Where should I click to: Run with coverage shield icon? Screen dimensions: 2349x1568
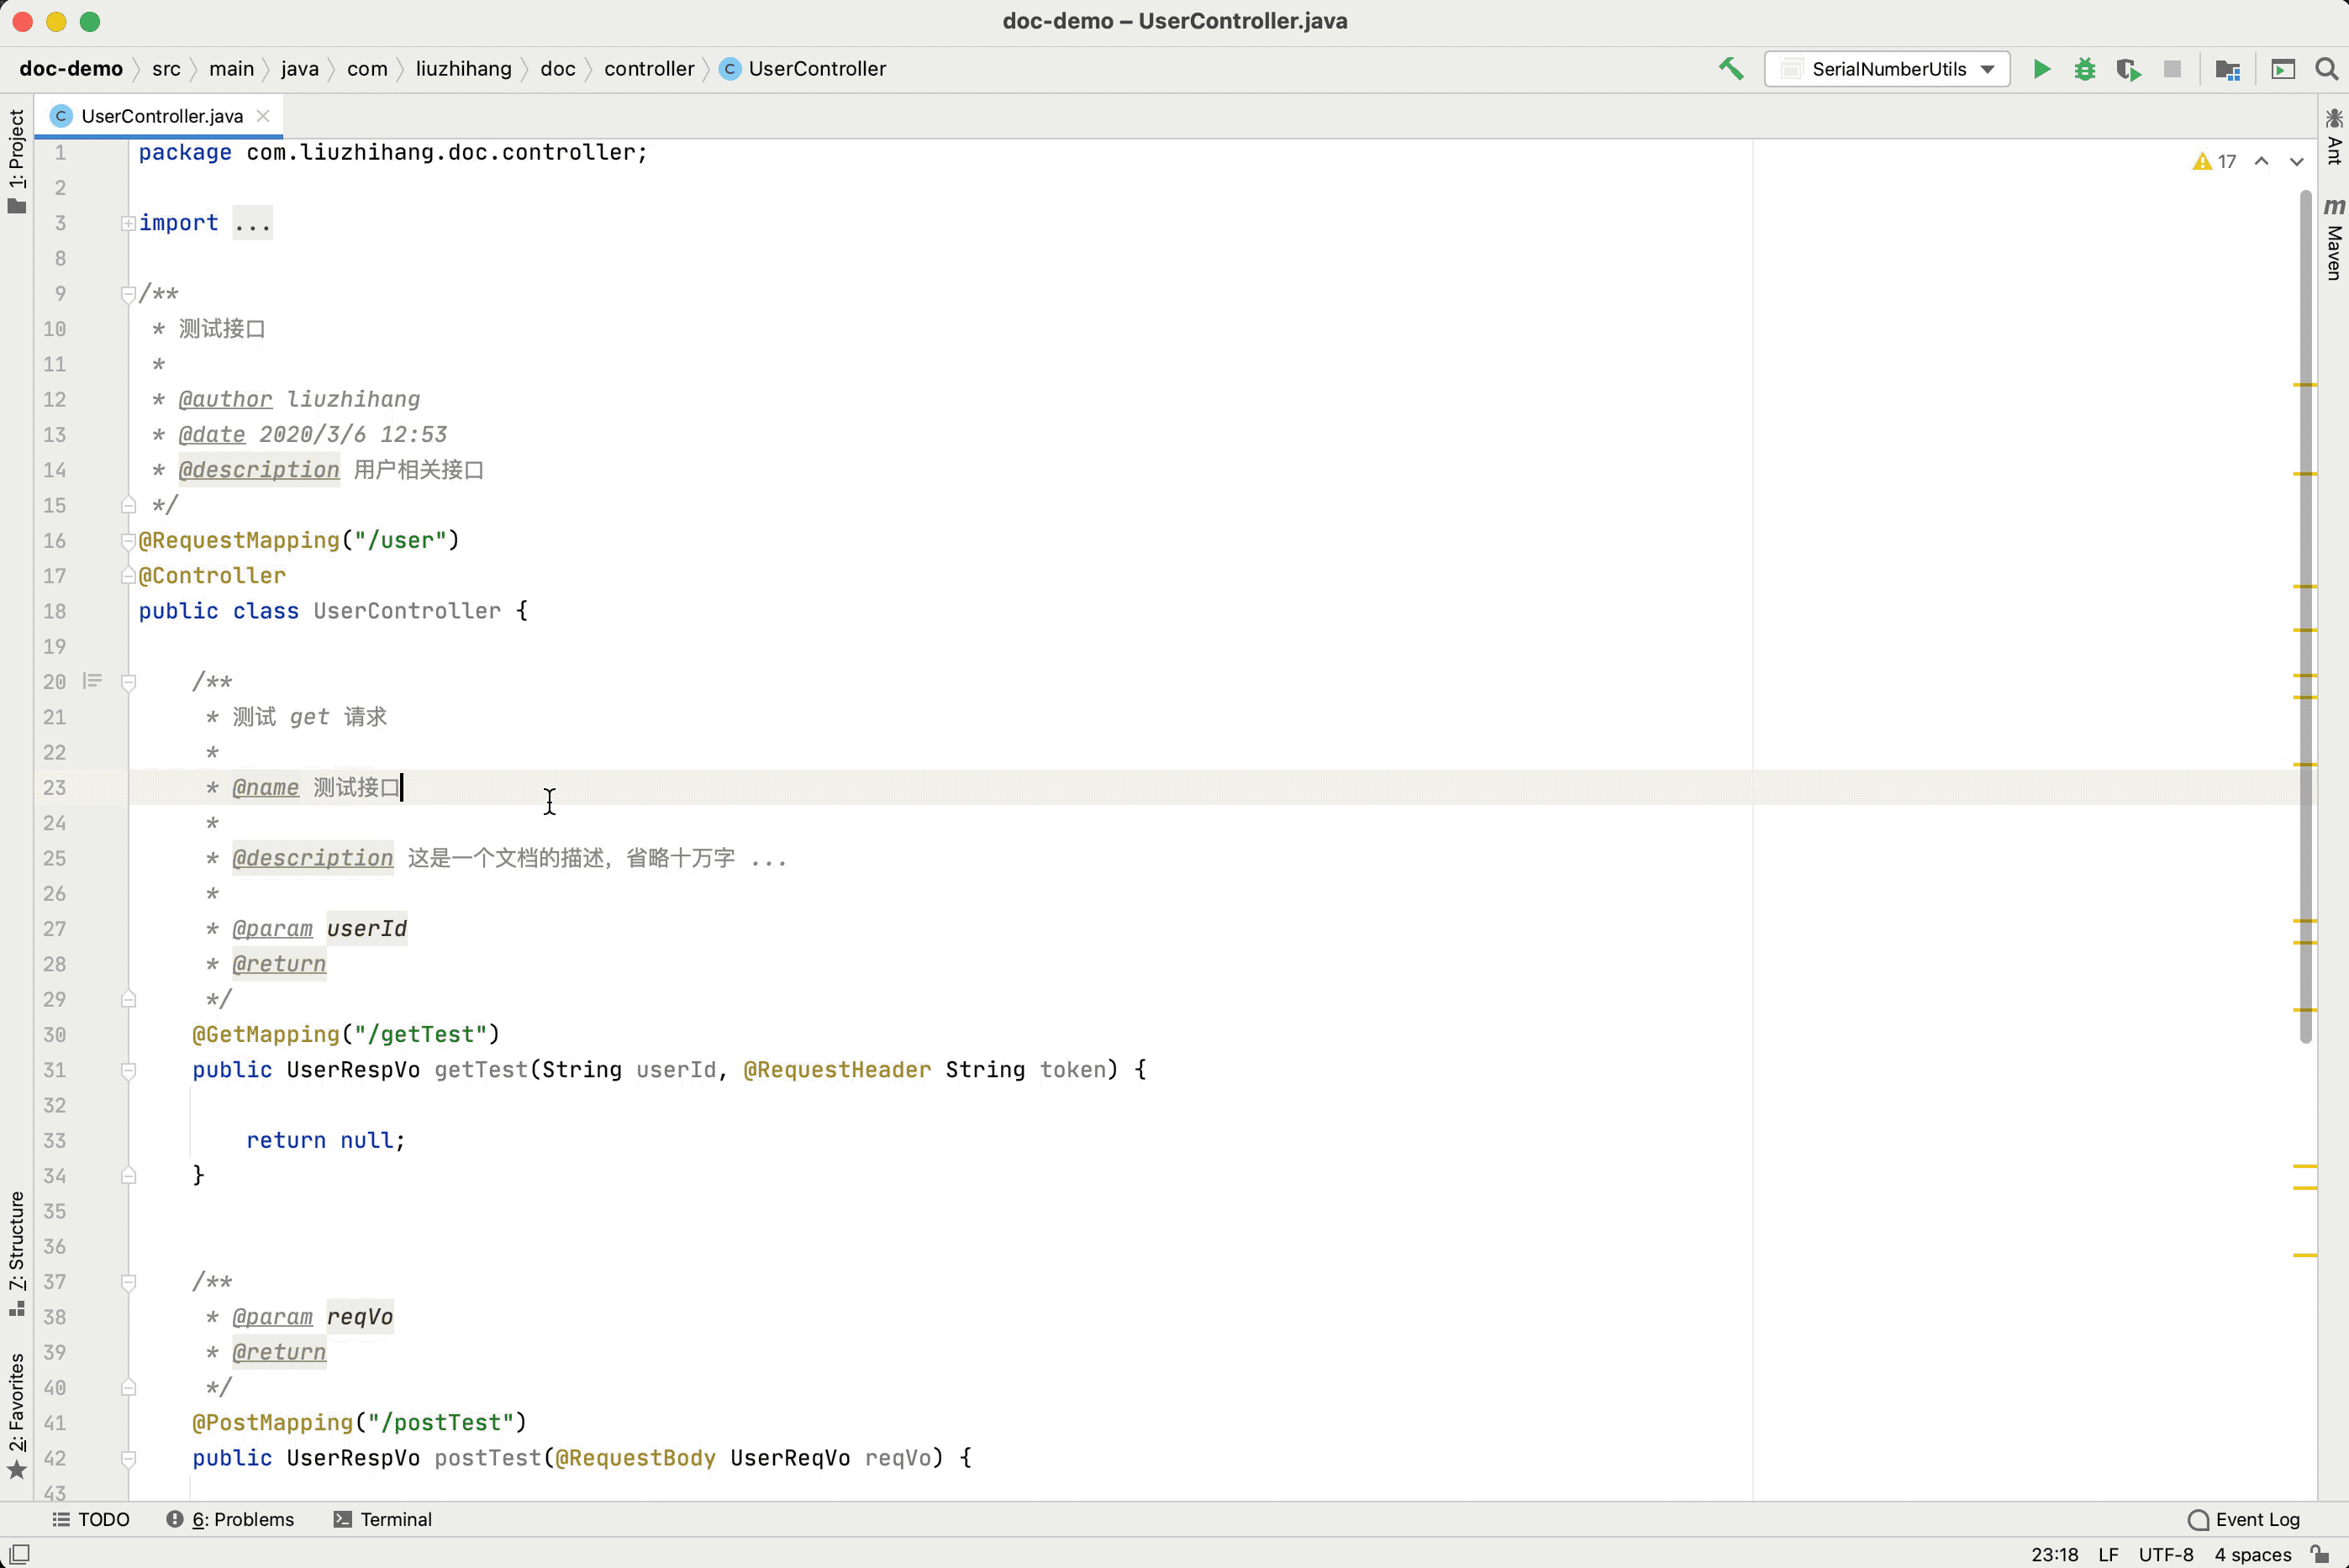[2128, 69]
